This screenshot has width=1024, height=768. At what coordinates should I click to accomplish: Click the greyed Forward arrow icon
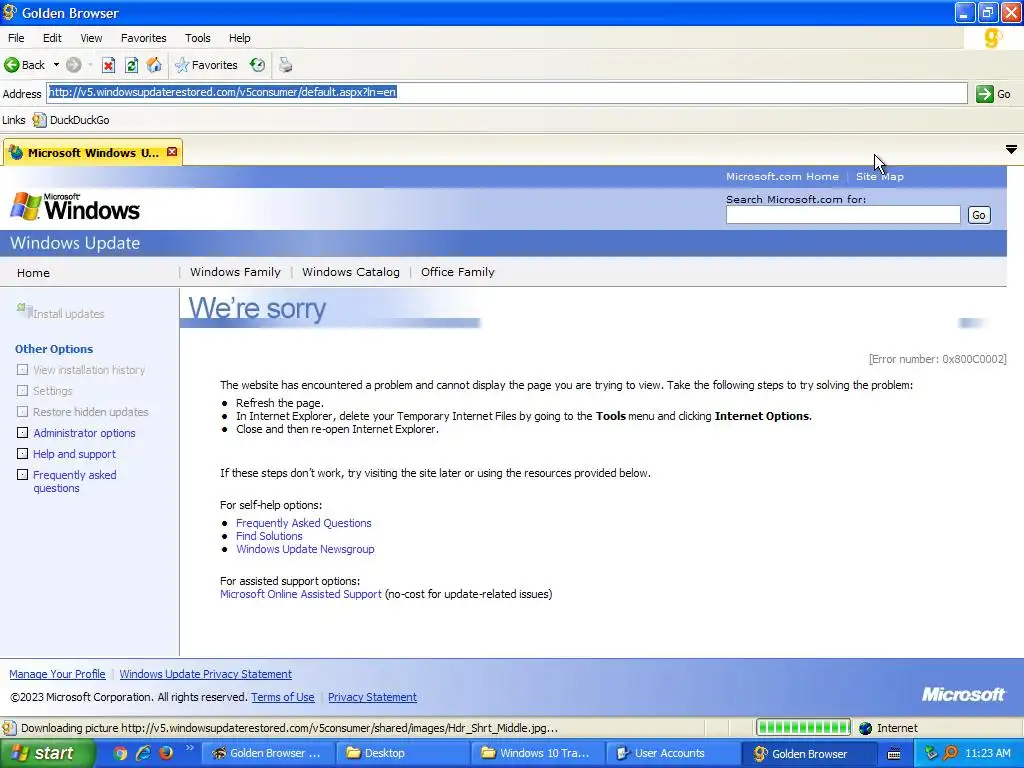click(74, 65)
